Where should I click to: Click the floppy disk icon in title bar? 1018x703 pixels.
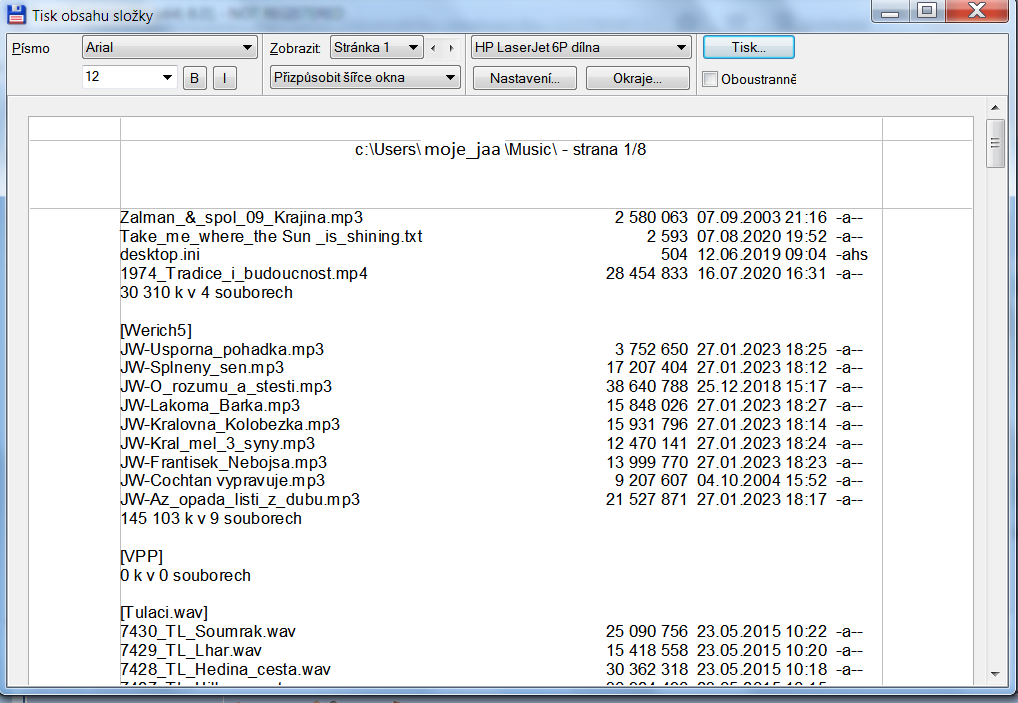pyautogui.click(x=17, y=15)
